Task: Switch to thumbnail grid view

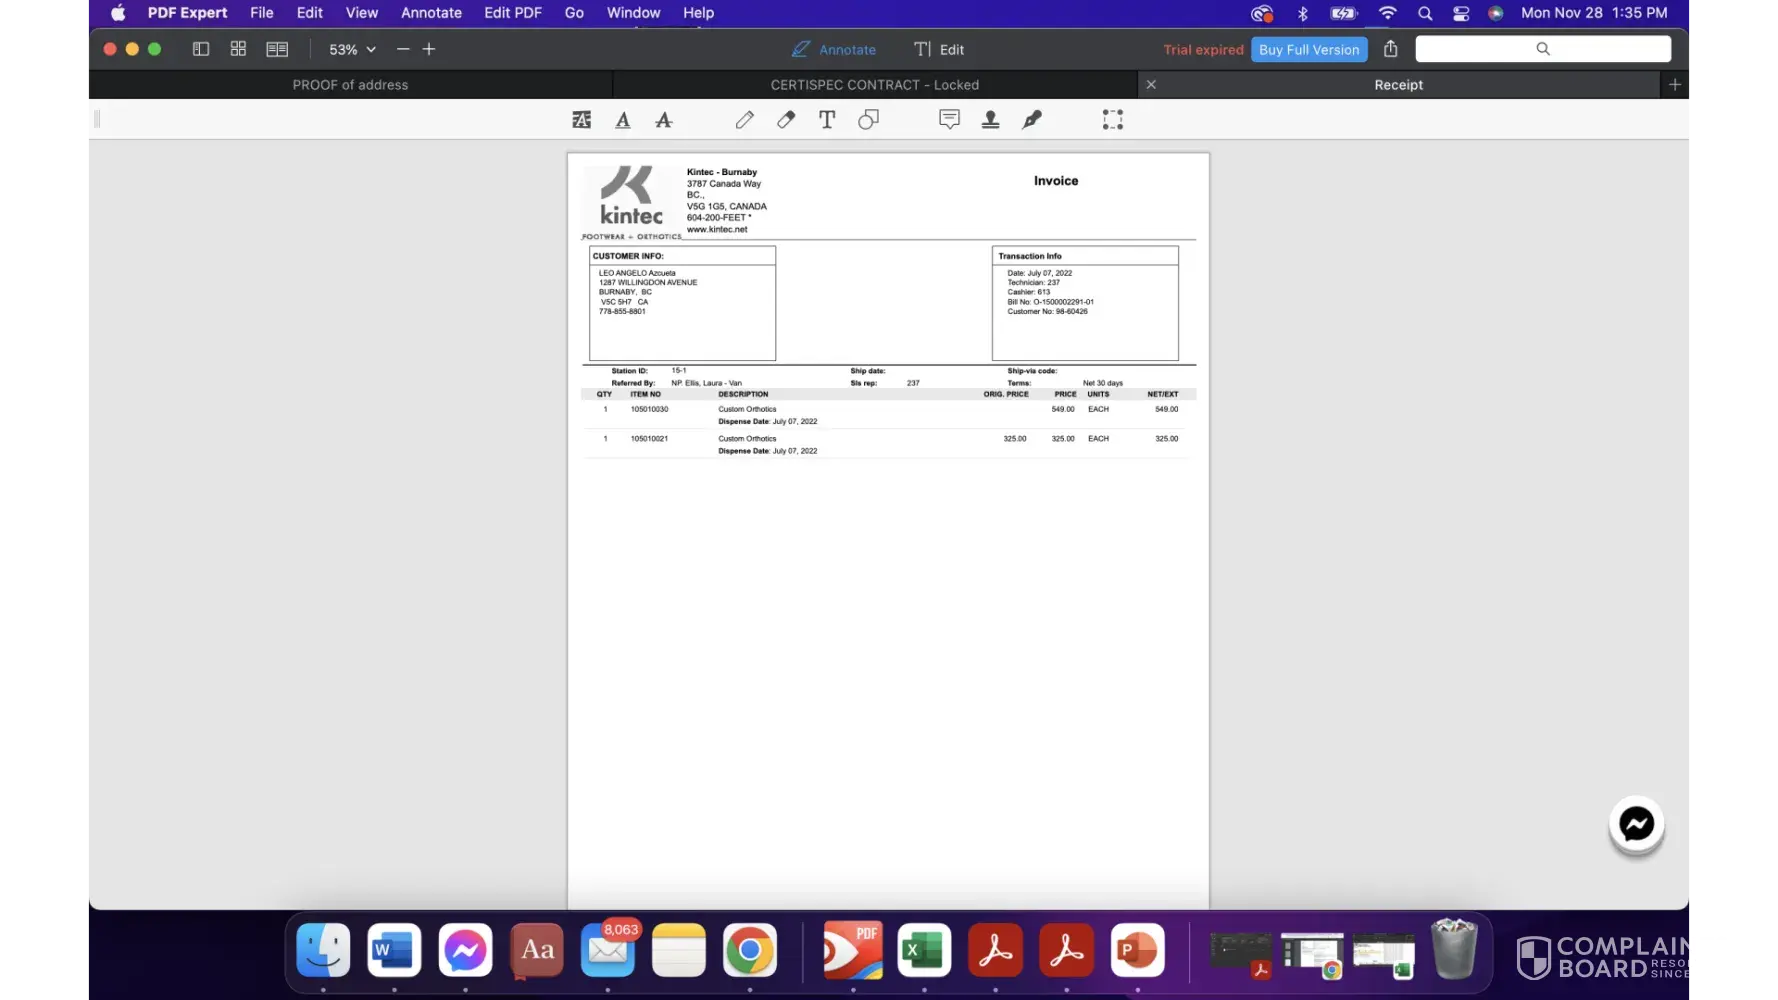Action: tap(238, 49)
